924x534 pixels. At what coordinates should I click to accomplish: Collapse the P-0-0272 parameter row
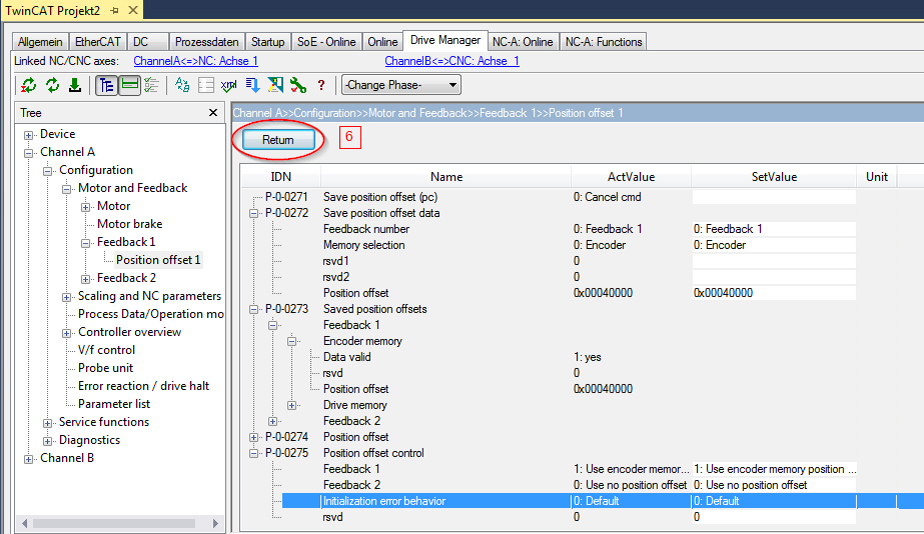click(253, 213)
